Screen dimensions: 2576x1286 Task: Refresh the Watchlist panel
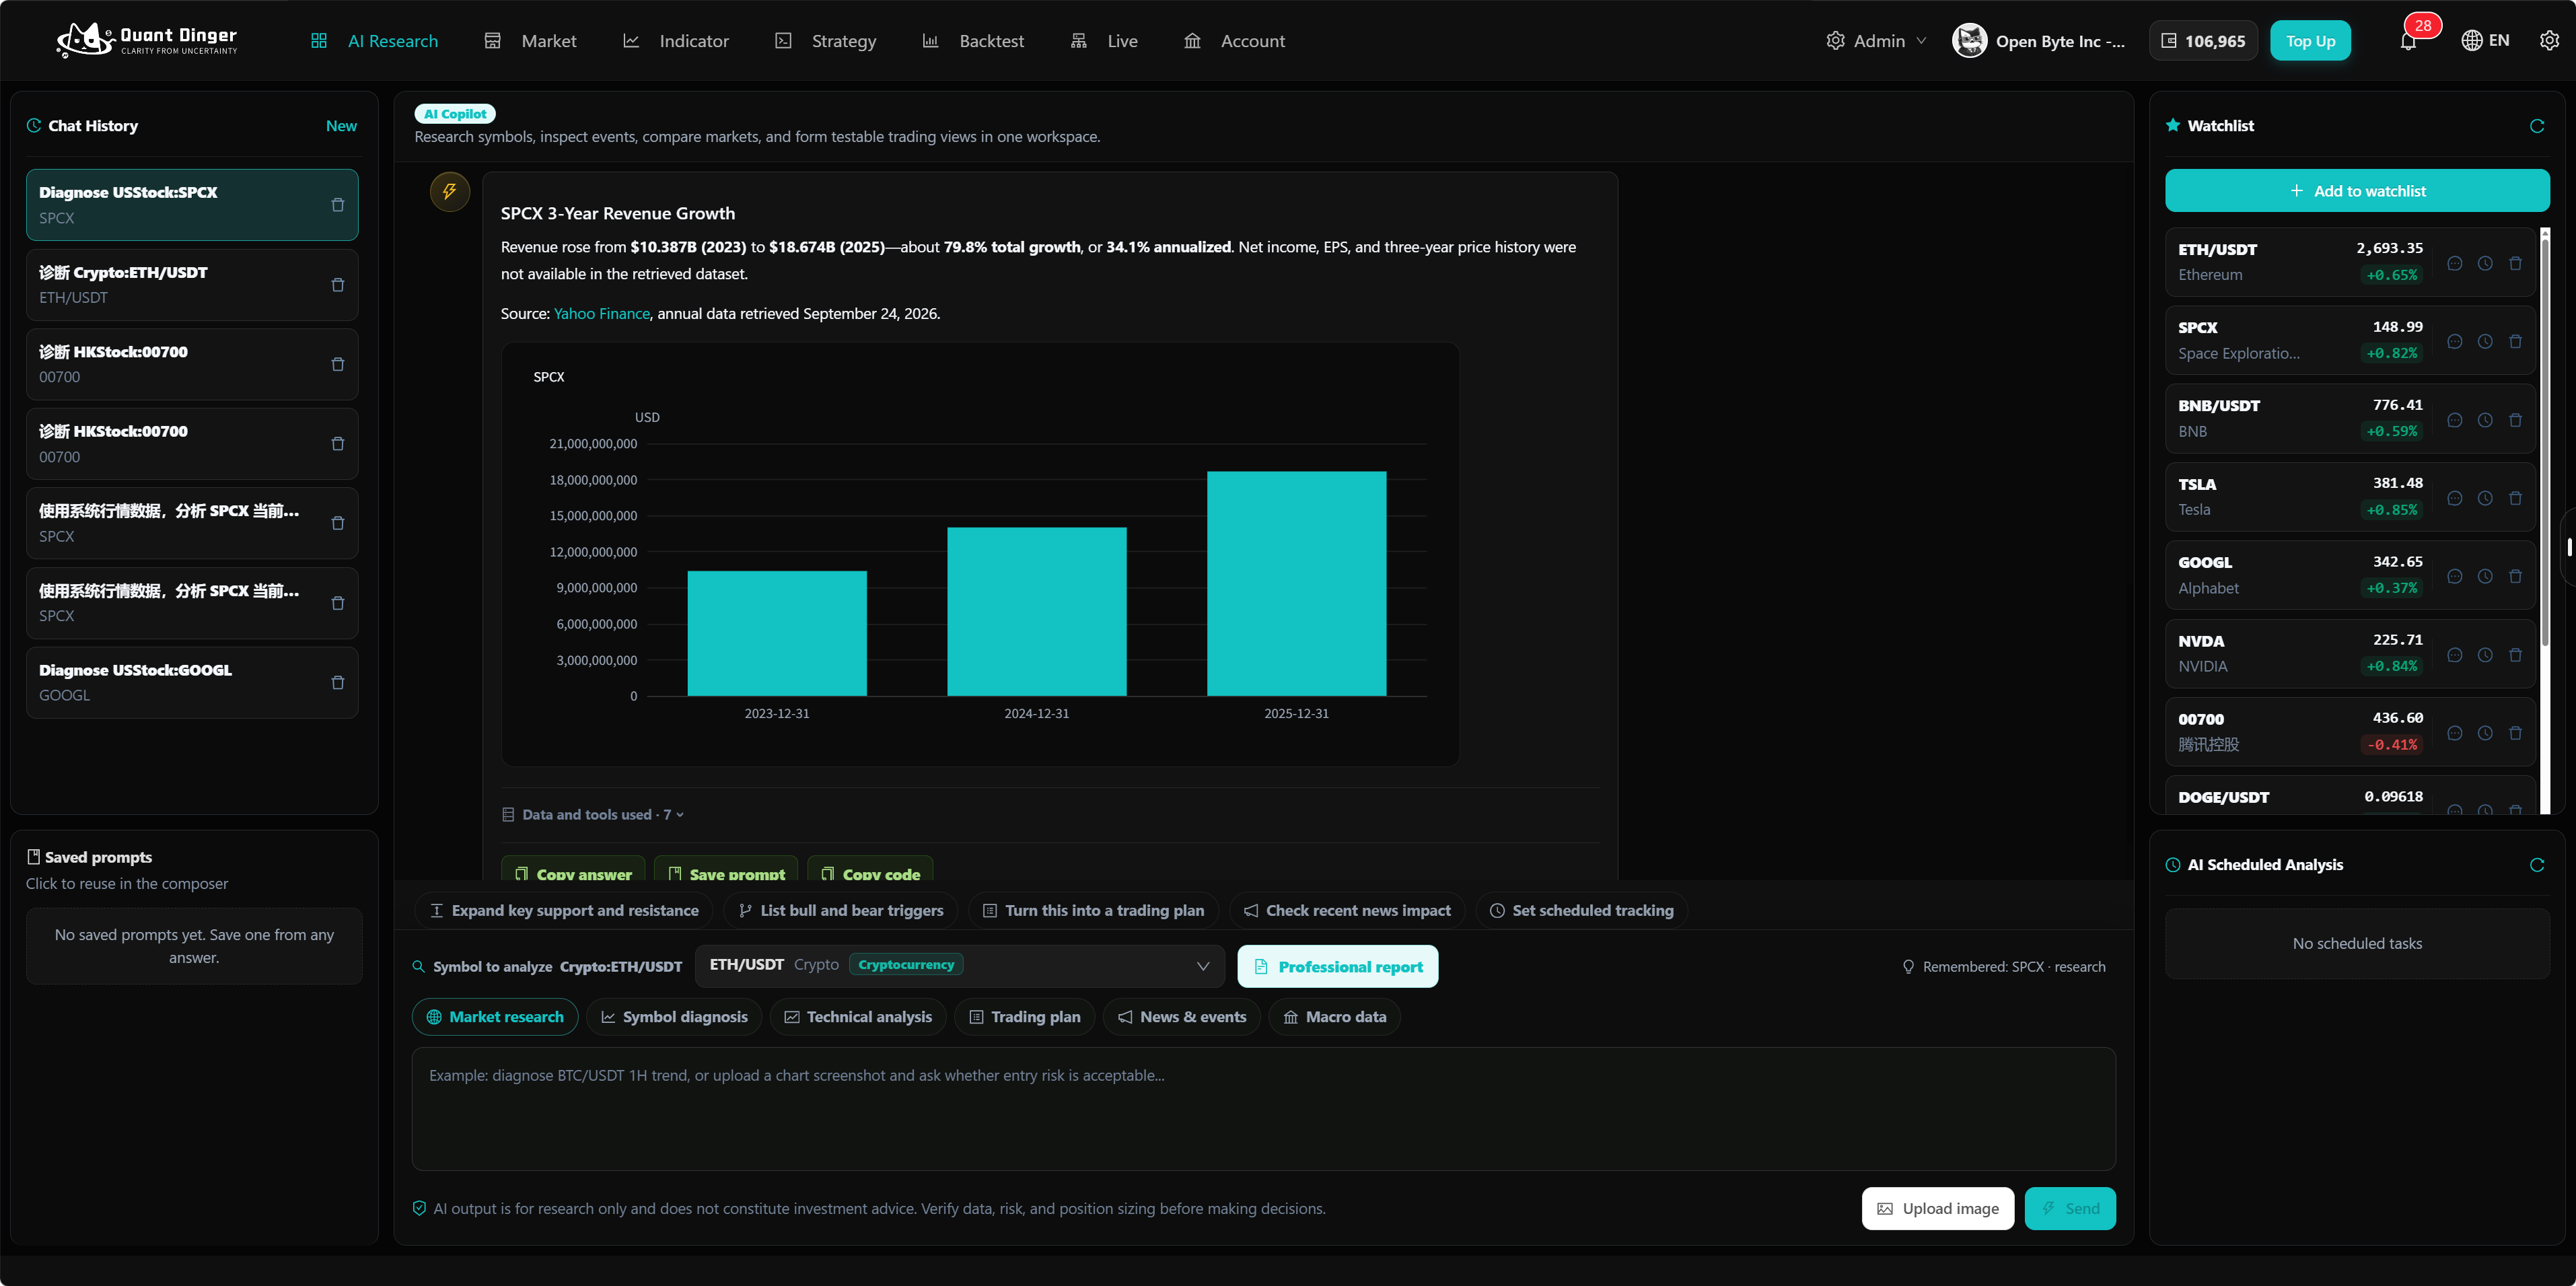tap(2537, 126)
